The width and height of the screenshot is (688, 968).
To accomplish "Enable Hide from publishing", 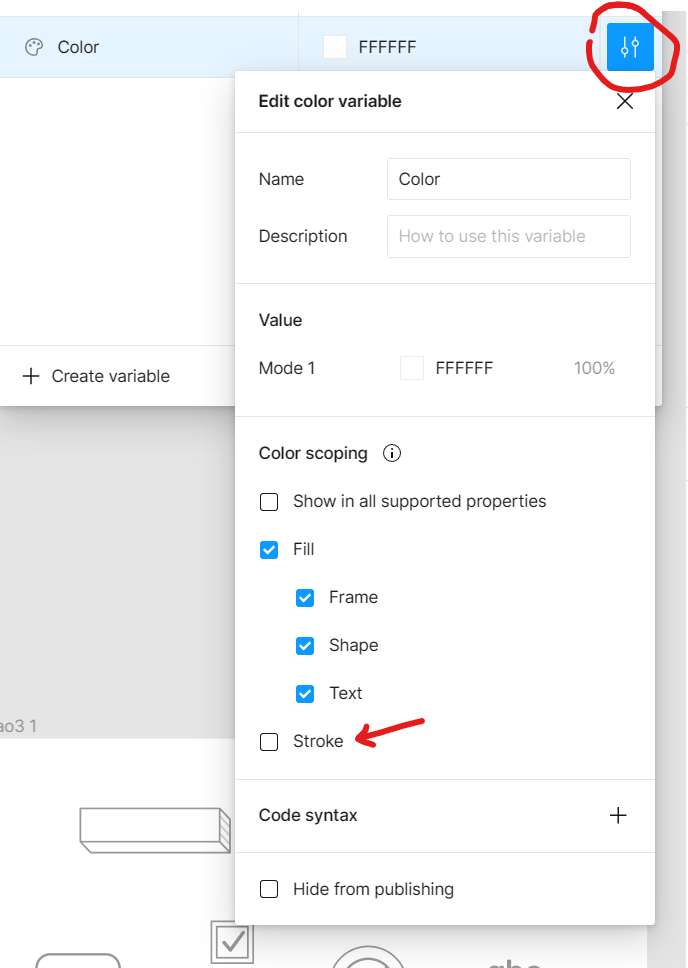I will click(269, 890).
